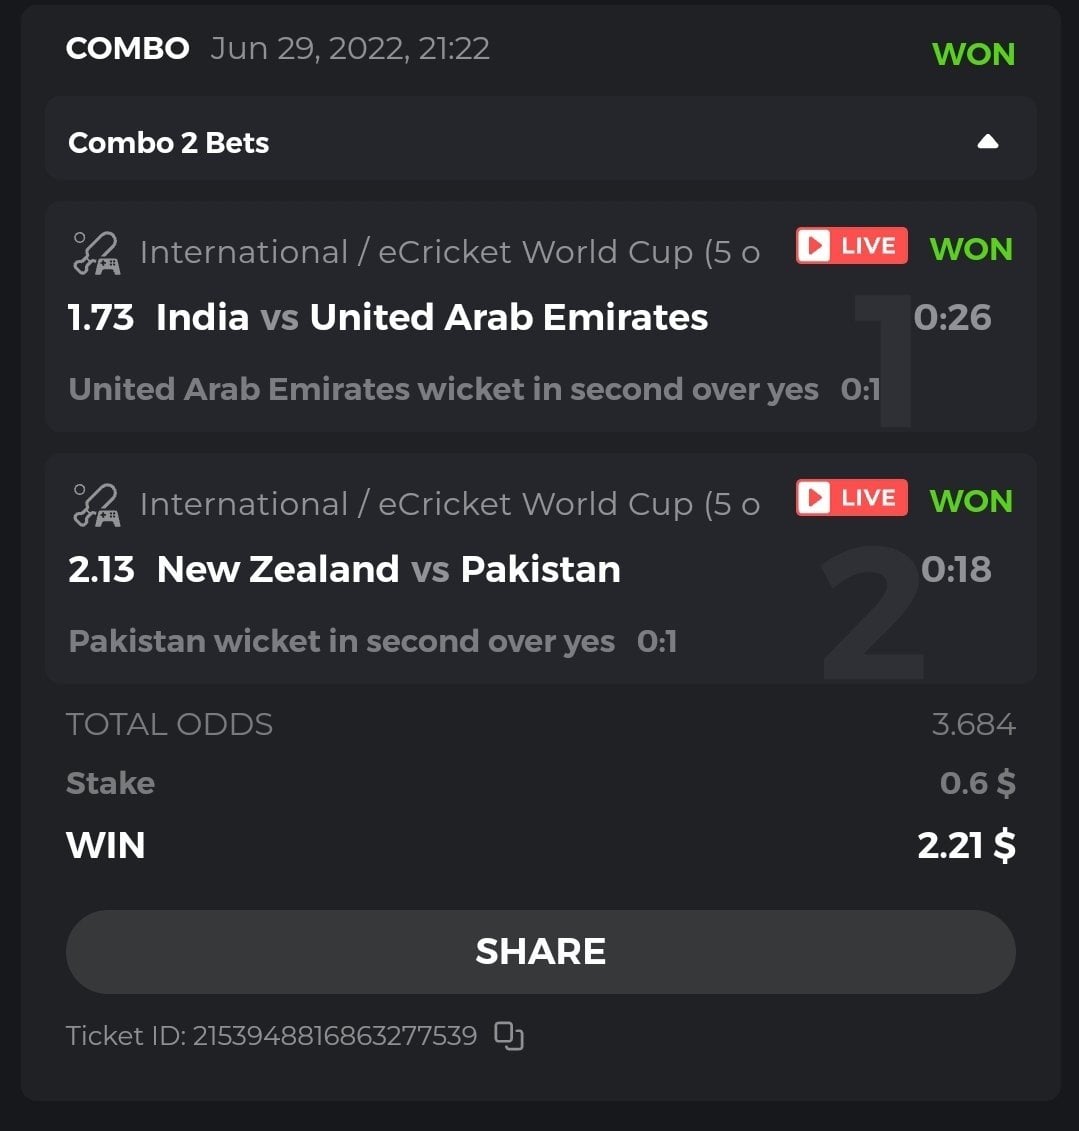This screenshot has height=1131, width=1079.
Task: Open New Zealand vs Pakistan match
Action: [x=388, y=570]
